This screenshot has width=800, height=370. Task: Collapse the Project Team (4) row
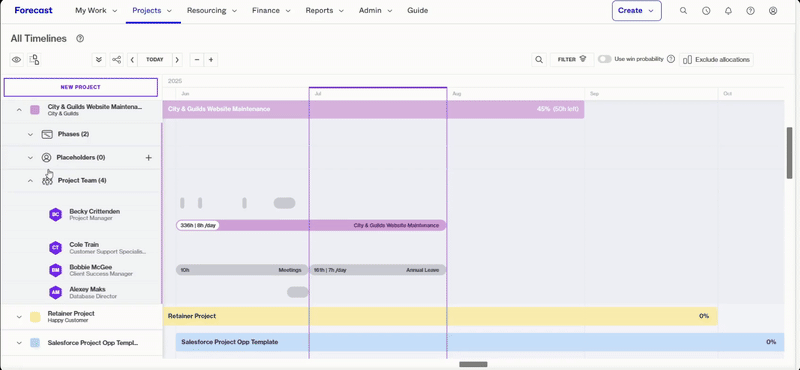coord(30,181)
